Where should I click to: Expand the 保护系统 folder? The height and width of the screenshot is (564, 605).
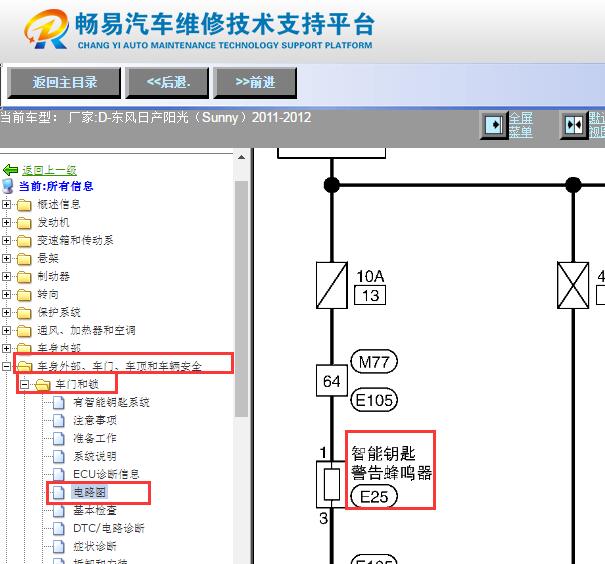tap(6, 312)
